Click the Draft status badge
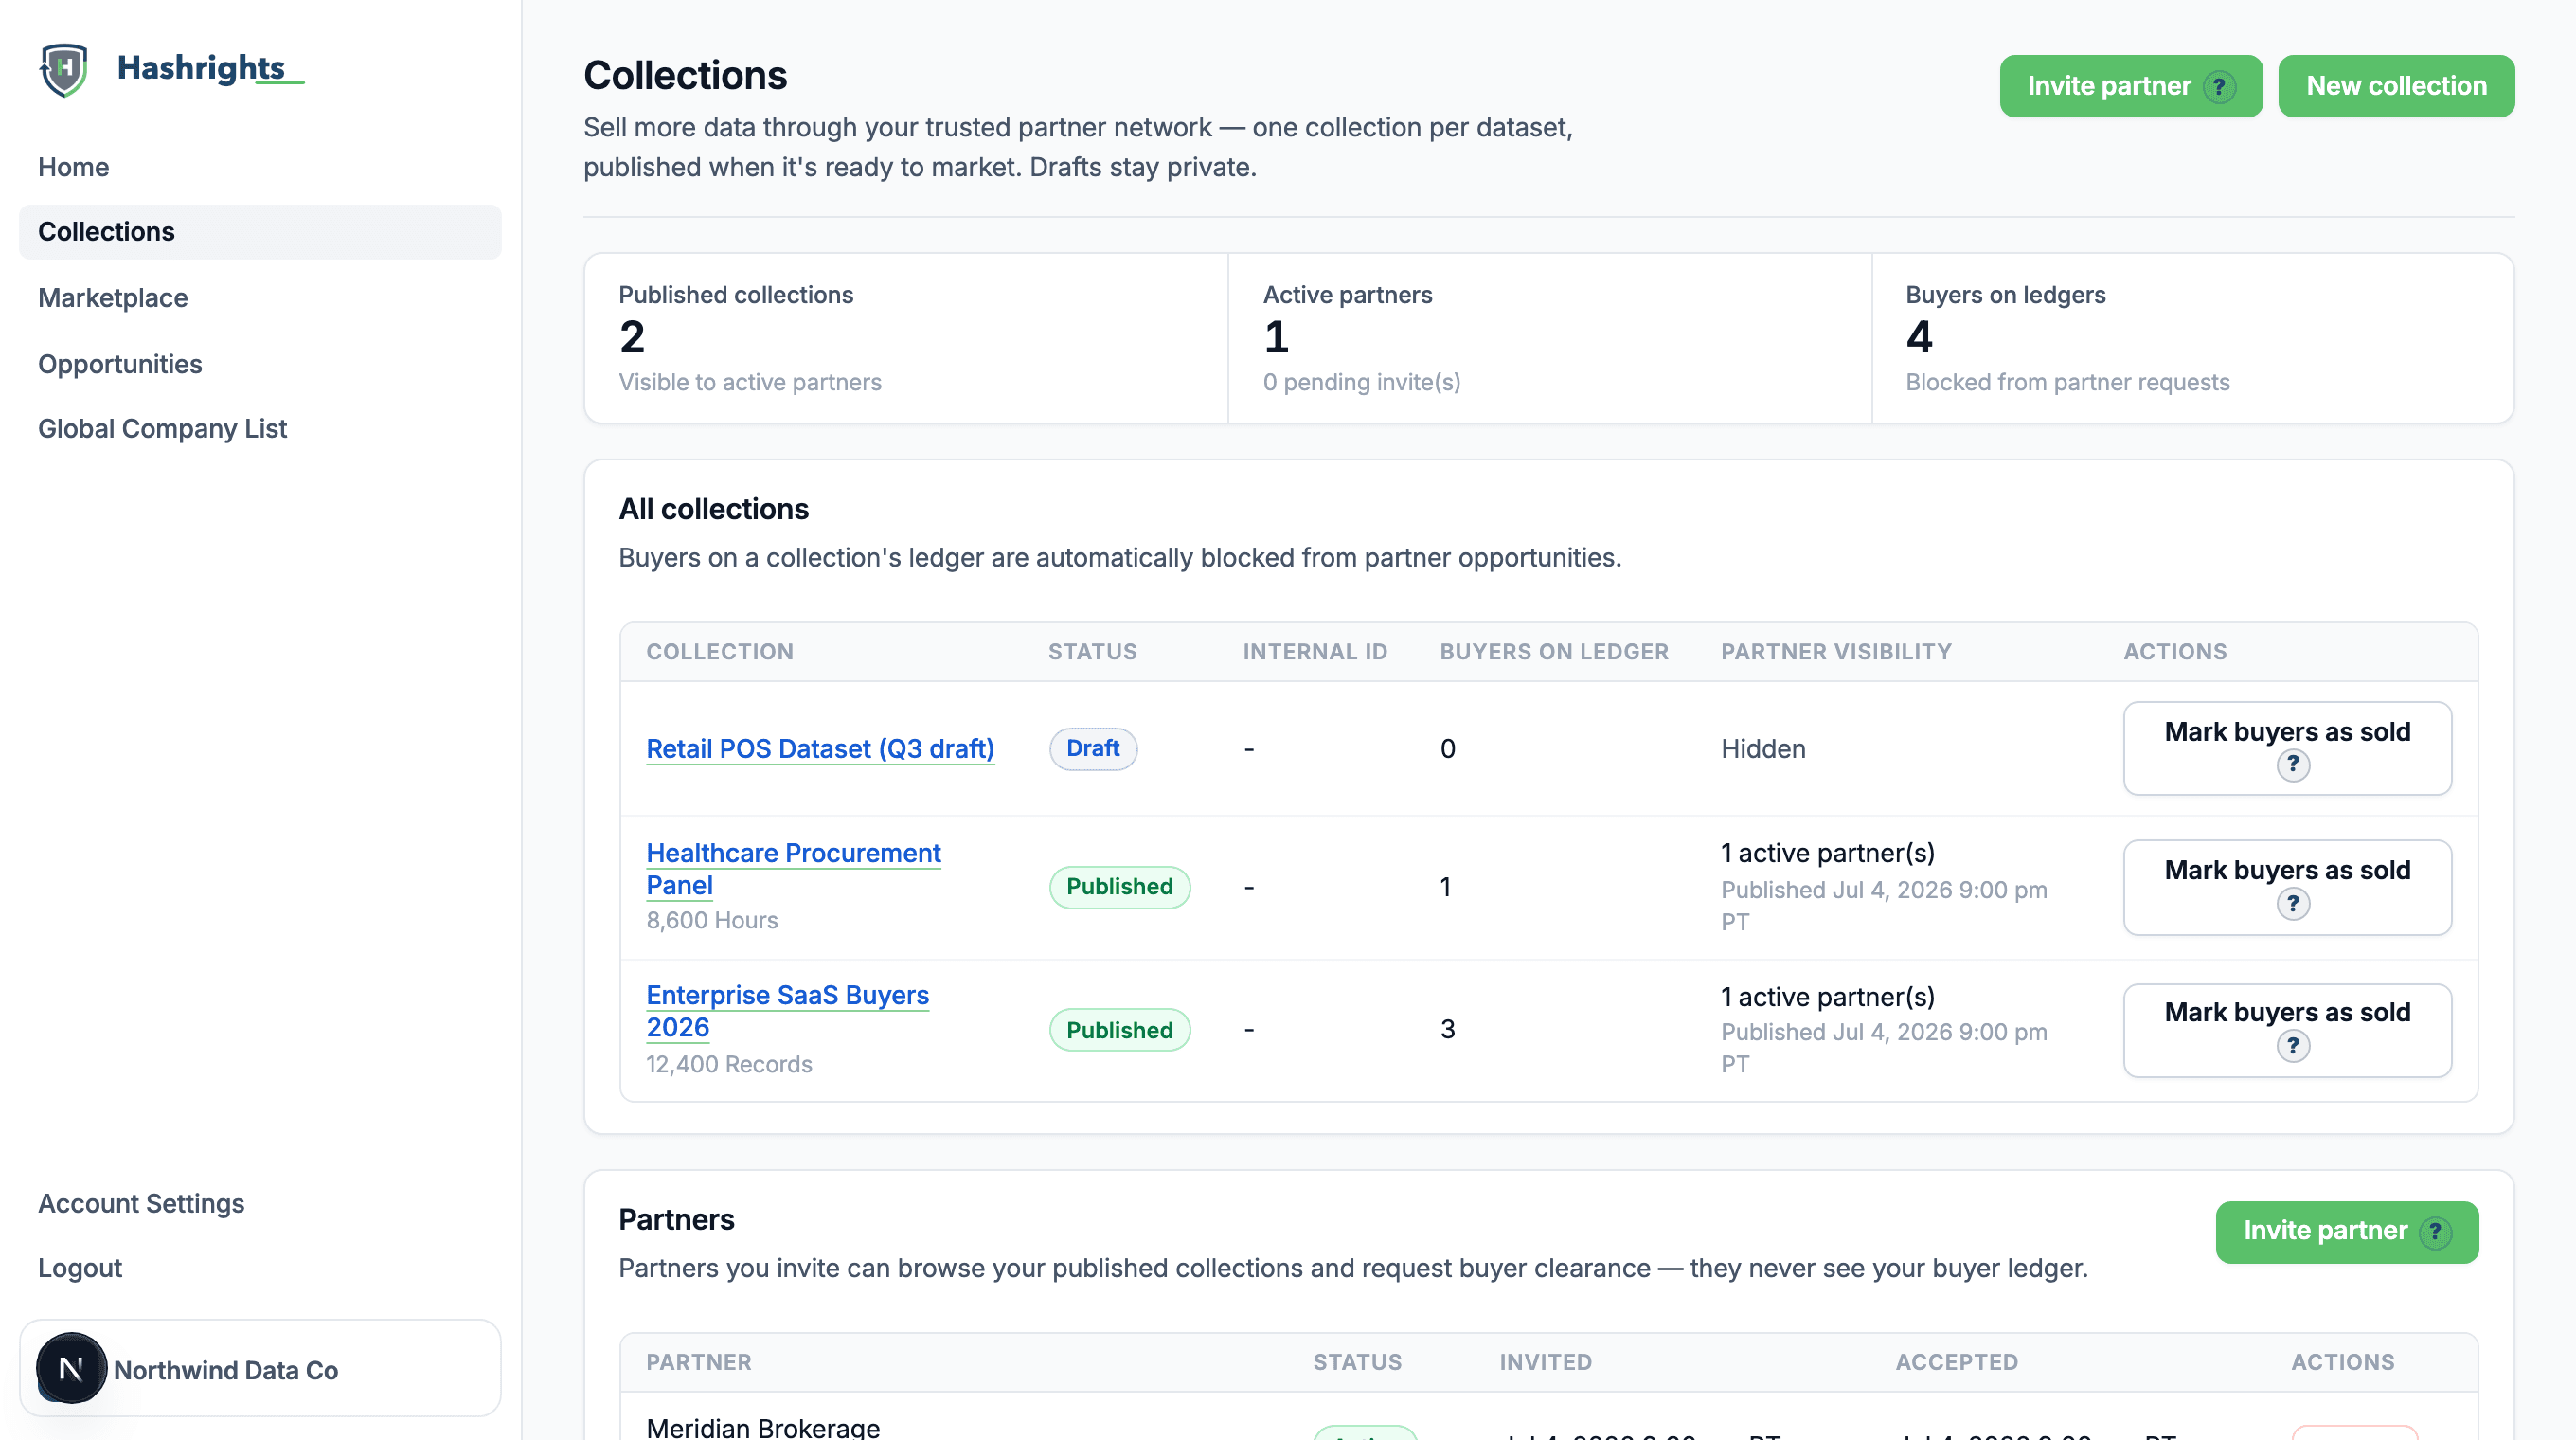 pyautogui.click(x=1093, y=749)
